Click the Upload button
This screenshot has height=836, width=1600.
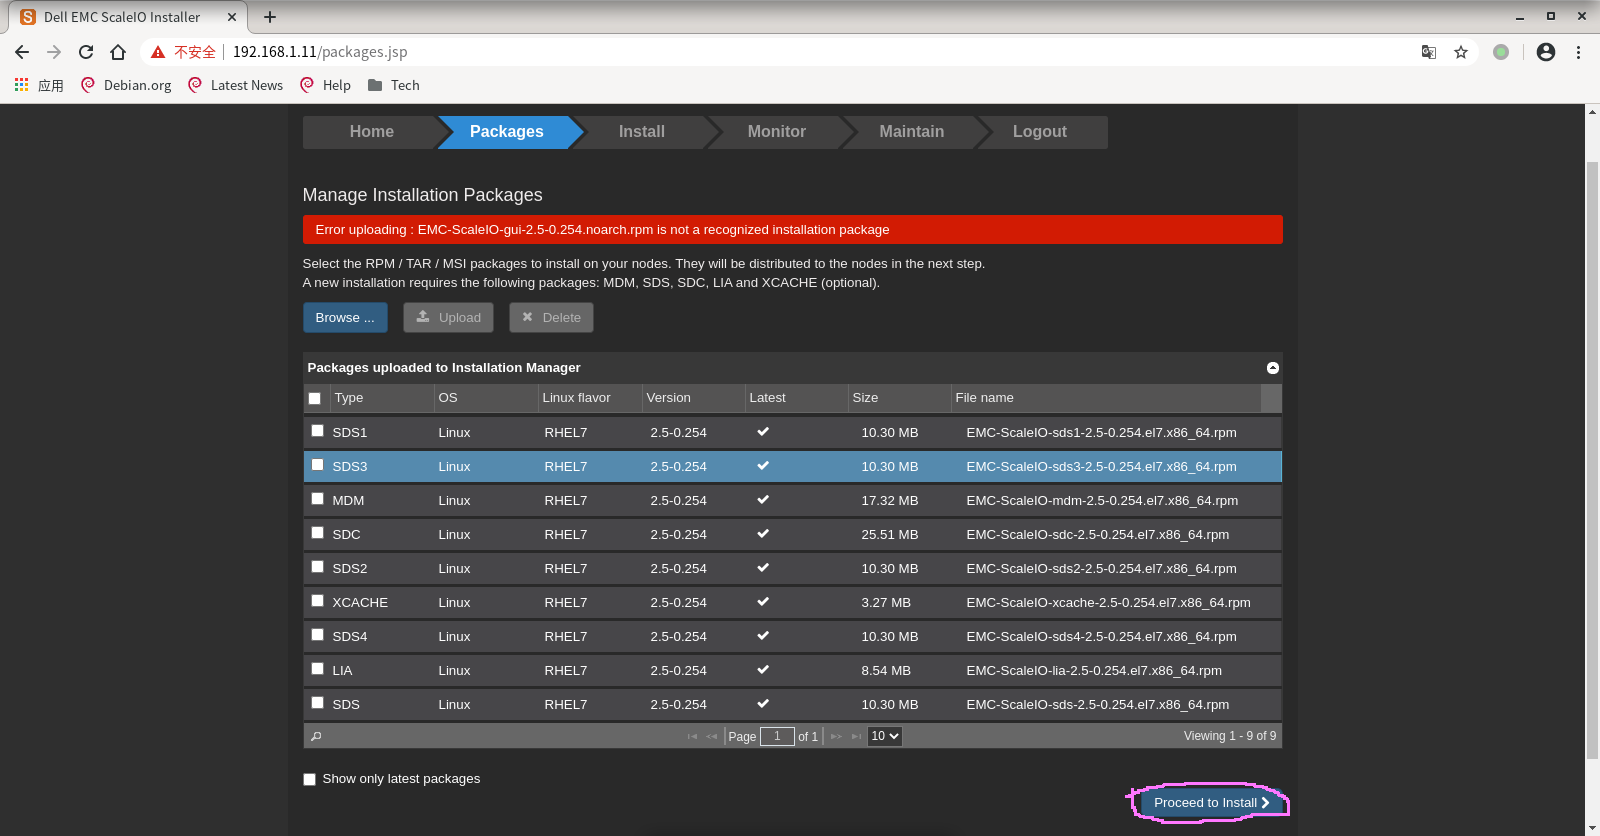click(x=449, y=318)
